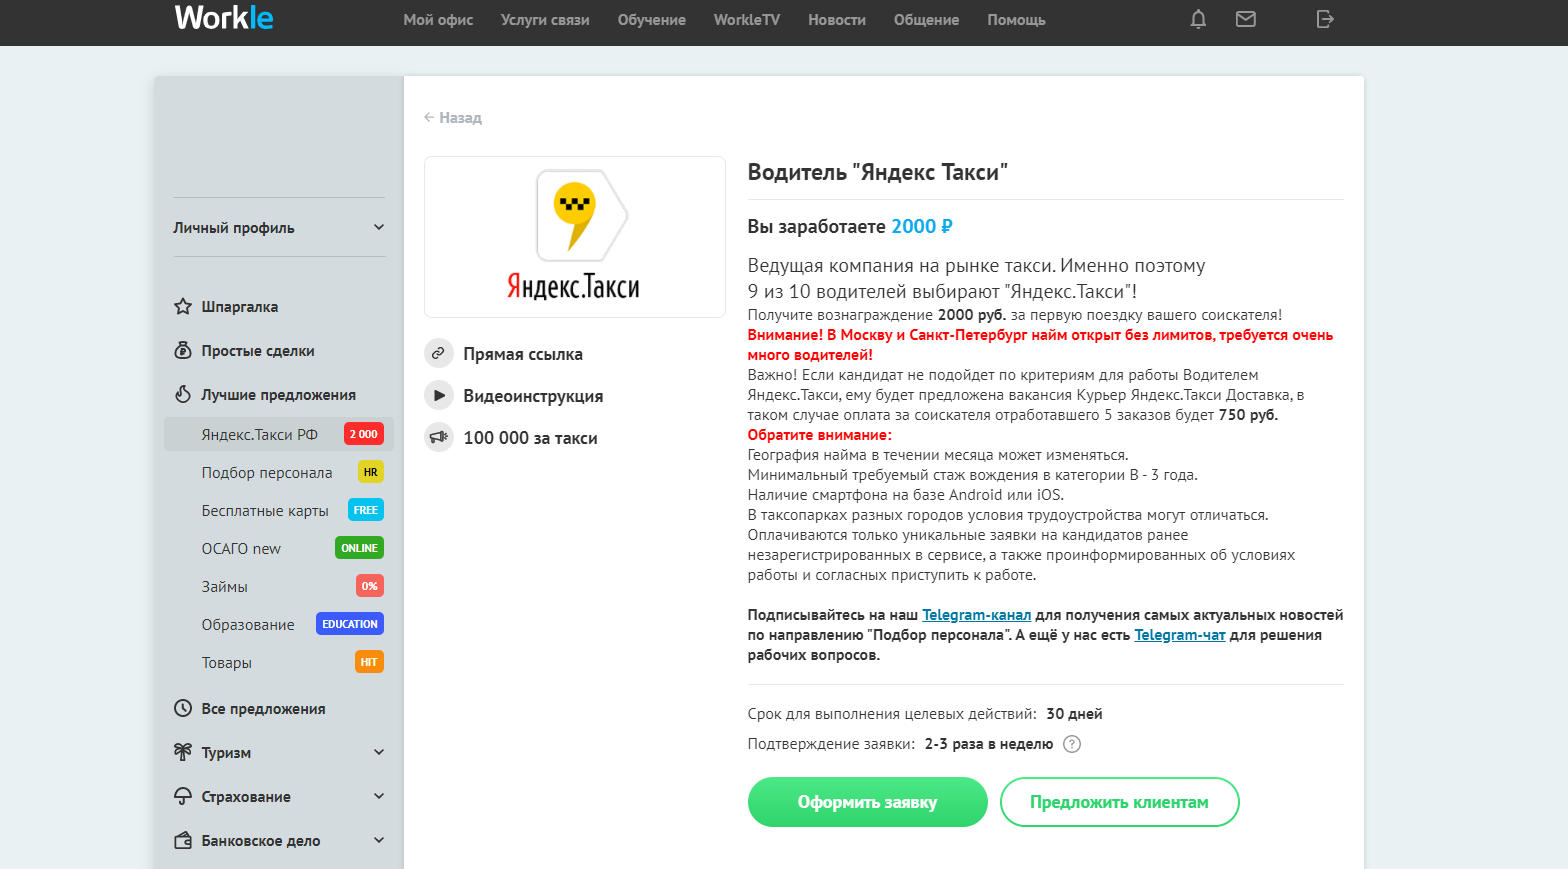Click the question mark help icon near Подтверждение заявки
Image resolution: width=1568 pixels, height=869 pixels.
click(x=1072, y=744)
